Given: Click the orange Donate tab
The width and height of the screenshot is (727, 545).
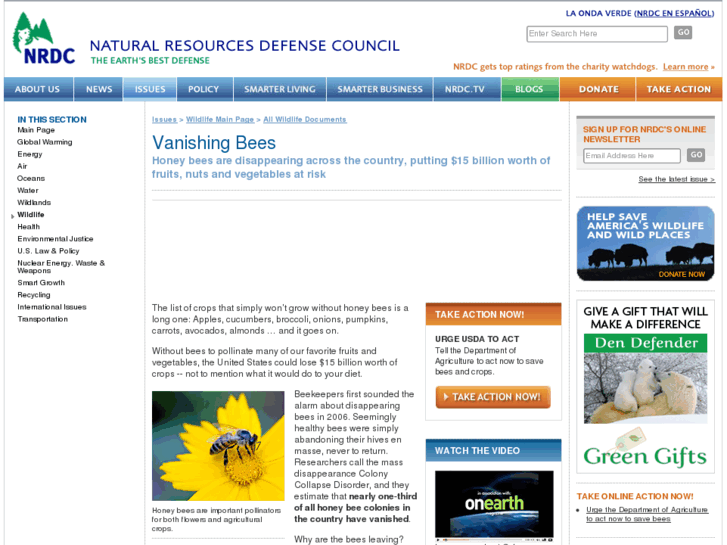Looking at the screenshot, I should click(599, 89).
